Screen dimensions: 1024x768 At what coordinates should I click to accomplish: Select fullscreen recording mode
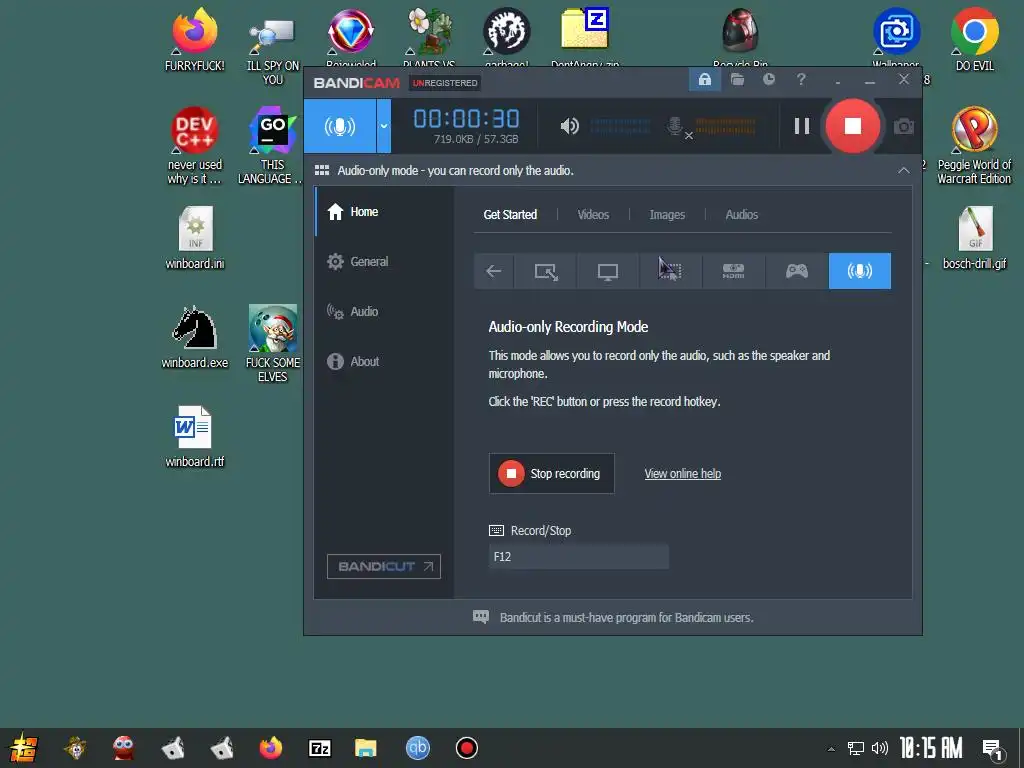(x=607, y=271)
